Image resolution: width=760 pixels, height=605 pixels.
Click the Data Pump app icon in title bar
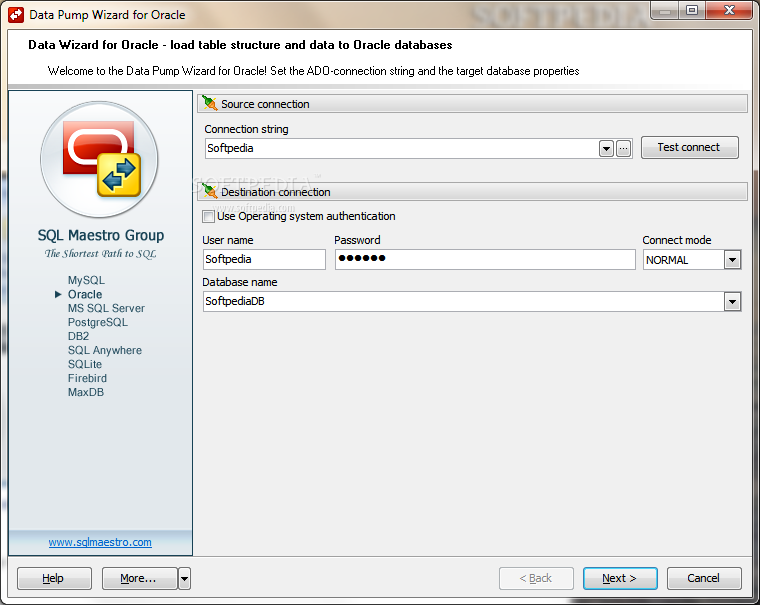click(16, 15)
